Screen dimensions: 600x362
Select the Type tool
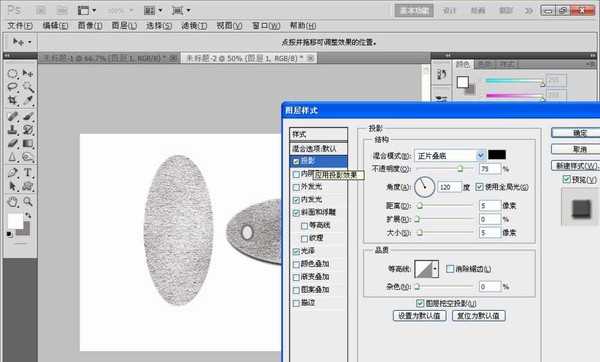(x=28, y=172)
